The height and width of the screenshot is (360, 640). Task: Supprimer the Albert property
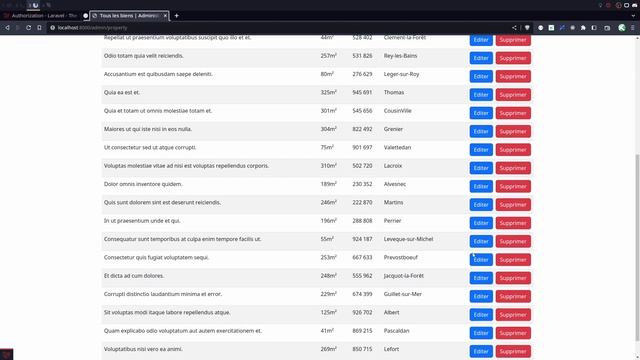pyautogui.click(x=513, y=315)
